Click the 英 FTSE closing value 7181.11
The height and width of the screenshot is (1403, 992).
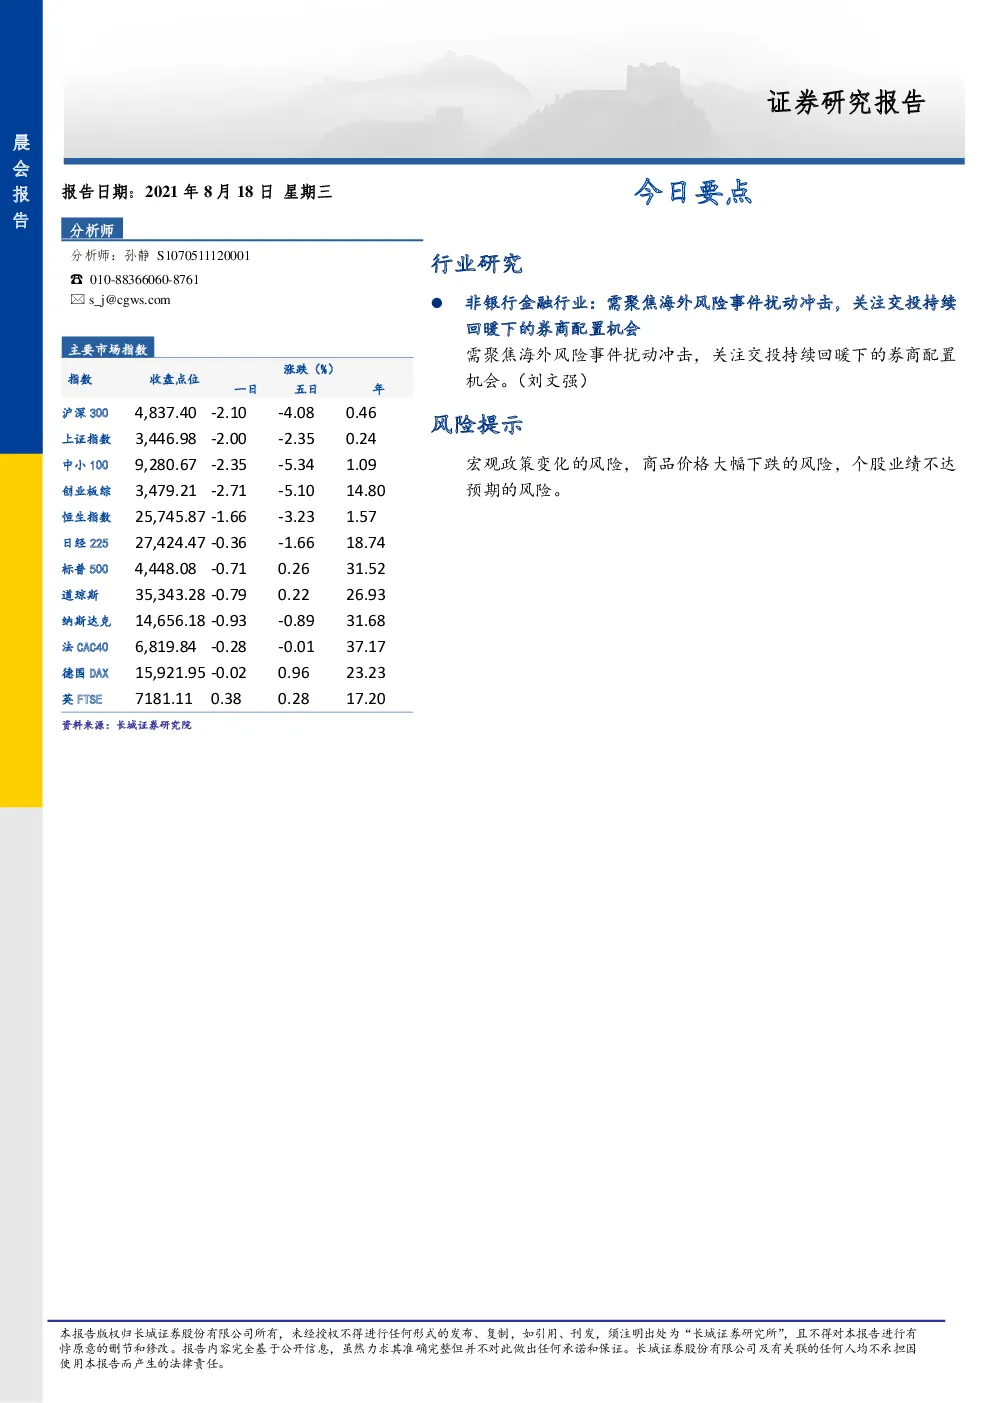(164, 699)
